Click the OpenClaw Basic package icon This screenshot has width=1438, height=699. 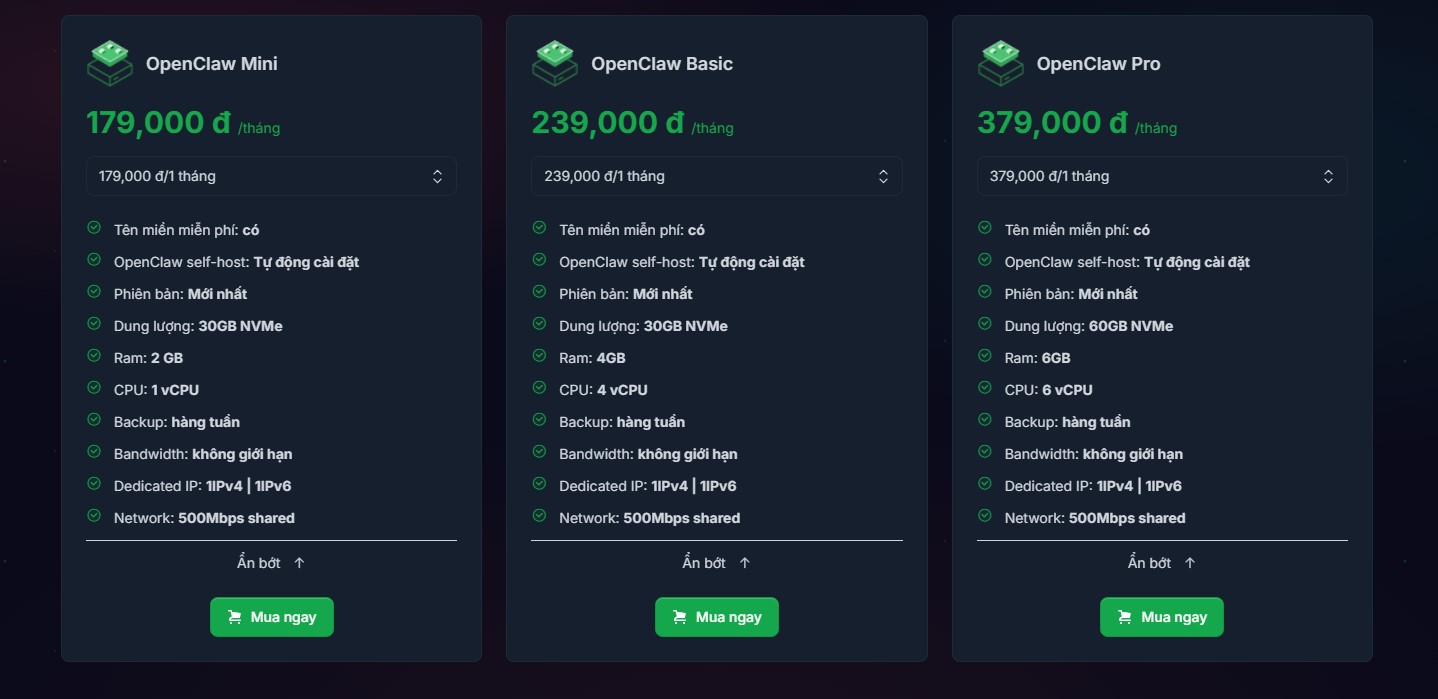[555, 62]
